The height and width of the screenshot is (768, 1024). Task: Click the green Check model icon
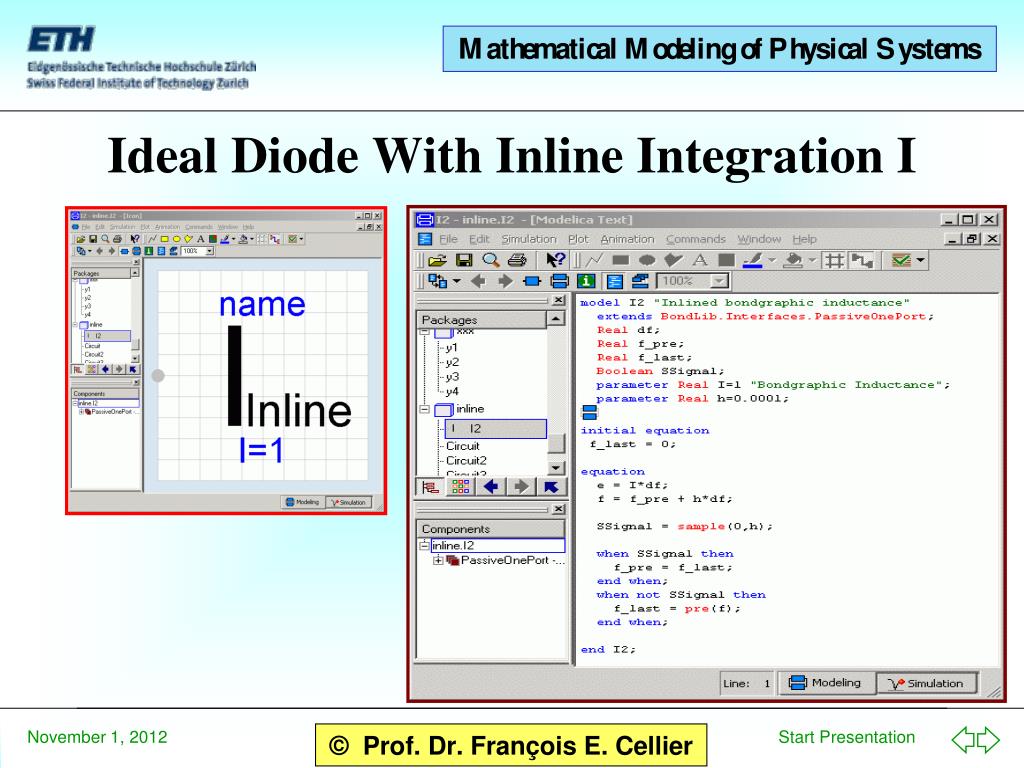[x=901, y=261]
